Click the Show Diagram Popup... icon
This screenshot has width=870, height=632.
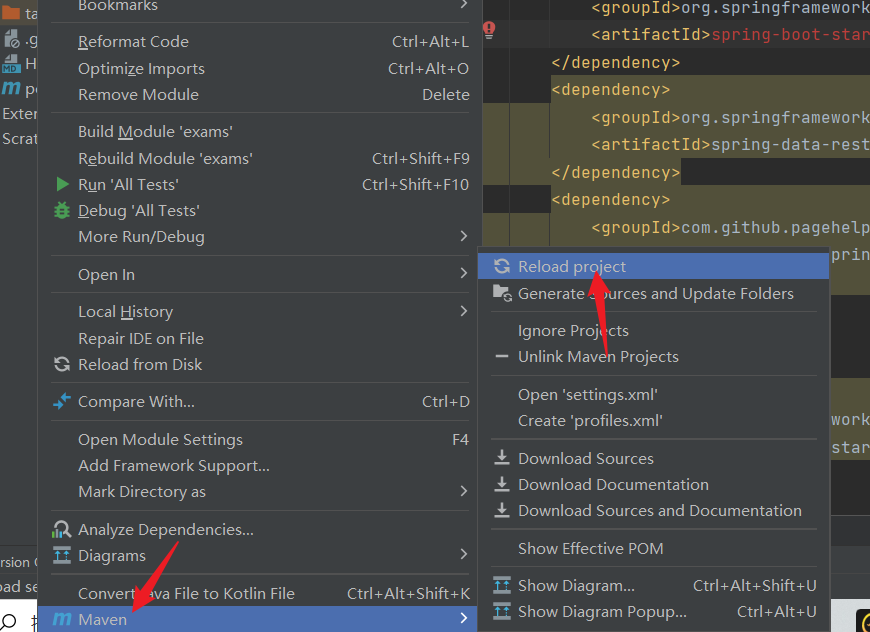[502, 611]
